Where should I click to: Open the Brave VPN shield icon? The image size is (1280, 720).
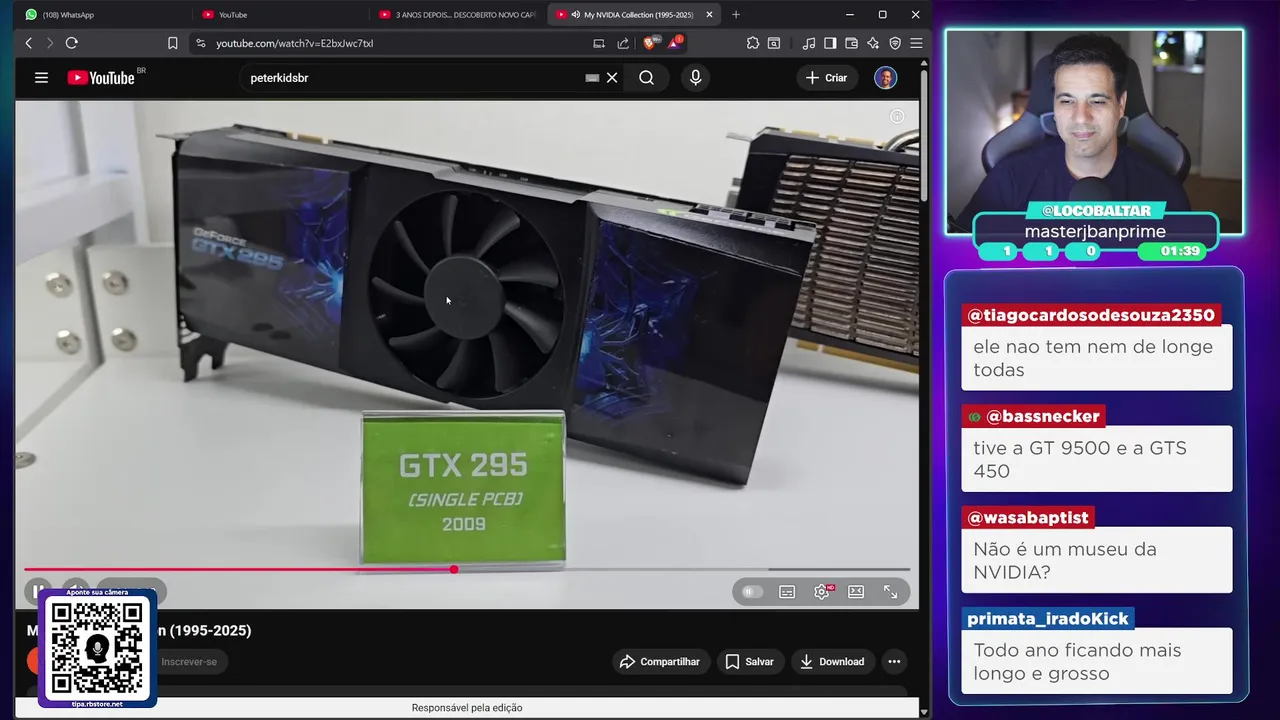coord(895,43)
